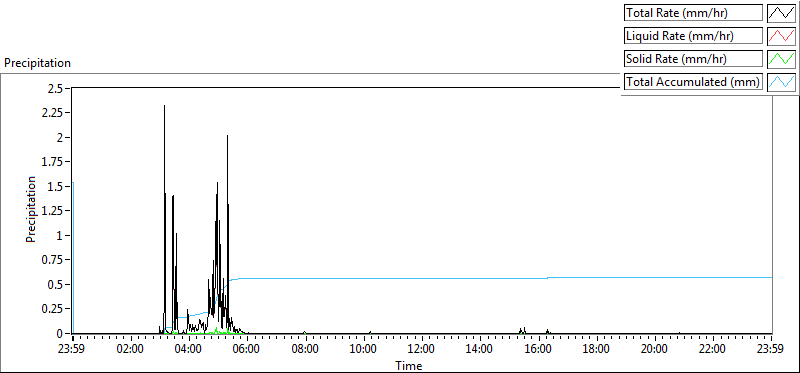Select the Total Accumulated (mm) legend label
This screenshot has height=373, width=800.
pyautogui.click(x=693, y=82)
